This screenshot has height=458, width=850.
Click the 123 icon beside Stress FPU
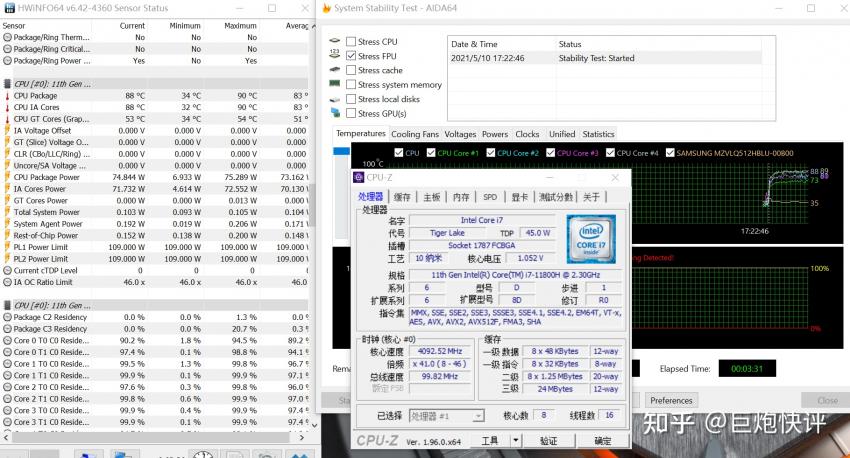(x=334, y=55)
